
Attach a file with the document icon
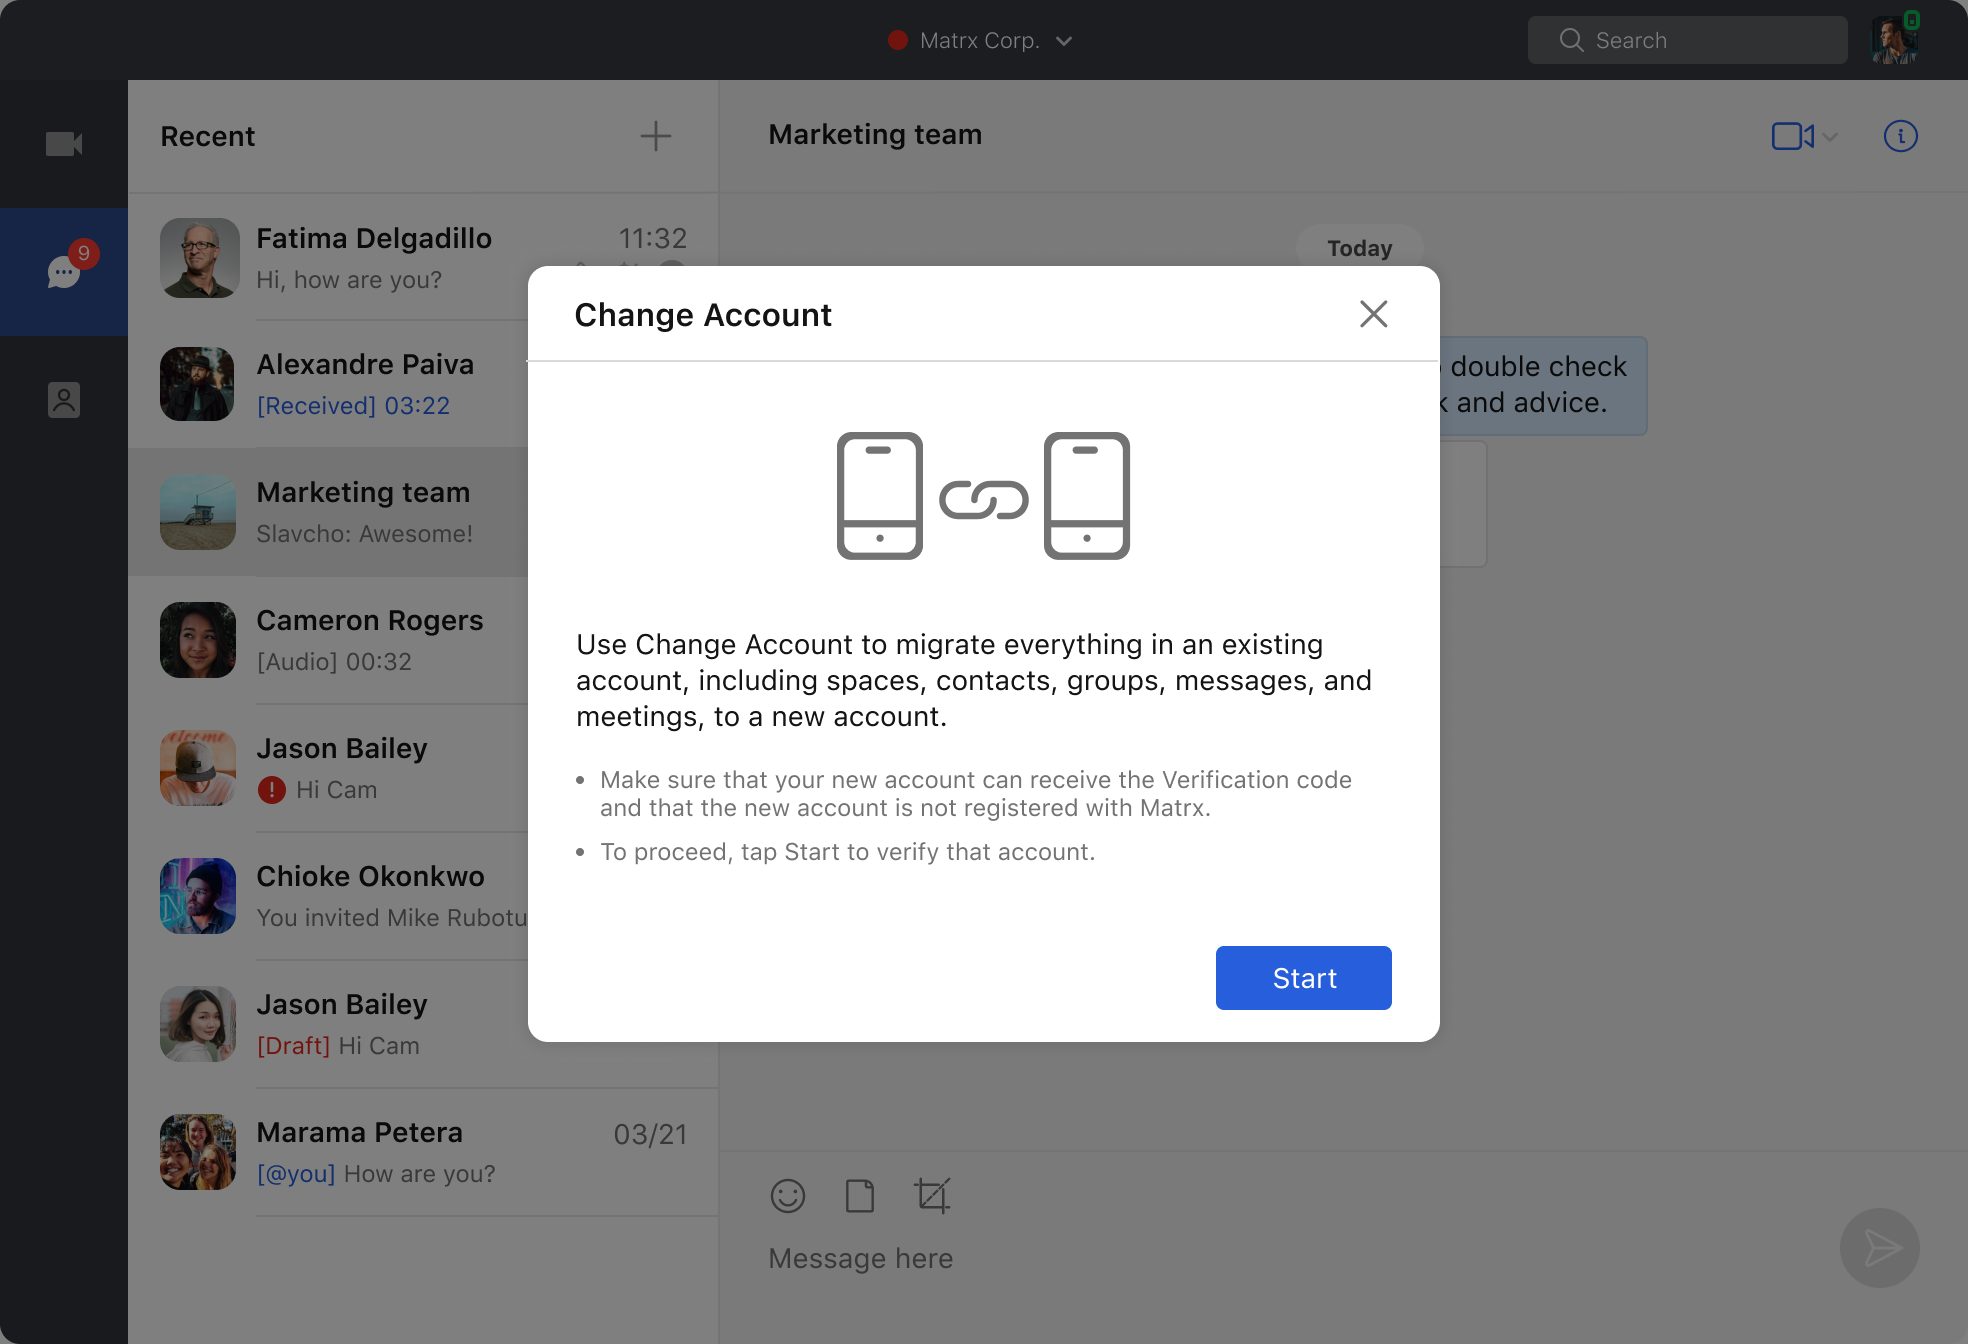(x=859, y=1196)
